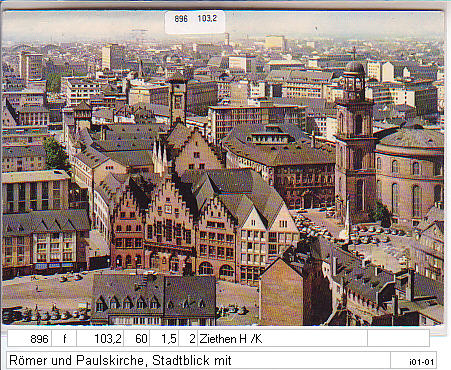Select the cell containing 60
This screenshot has height=370, width=451.
[x=137, y=339]
